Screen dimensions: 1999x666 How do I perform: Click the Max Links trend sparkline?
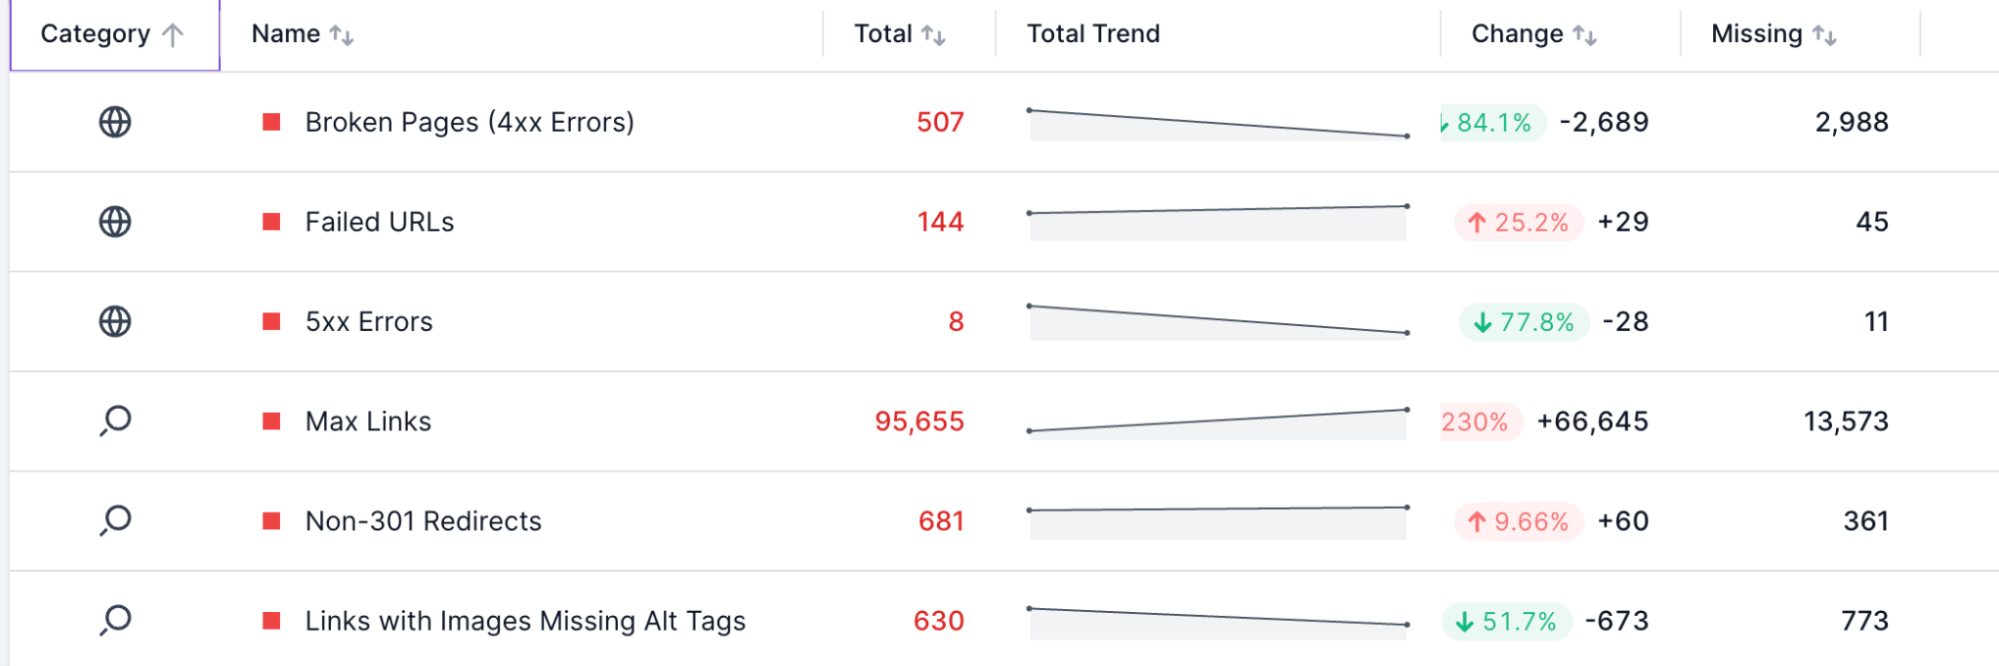[x=1218, y=422]
